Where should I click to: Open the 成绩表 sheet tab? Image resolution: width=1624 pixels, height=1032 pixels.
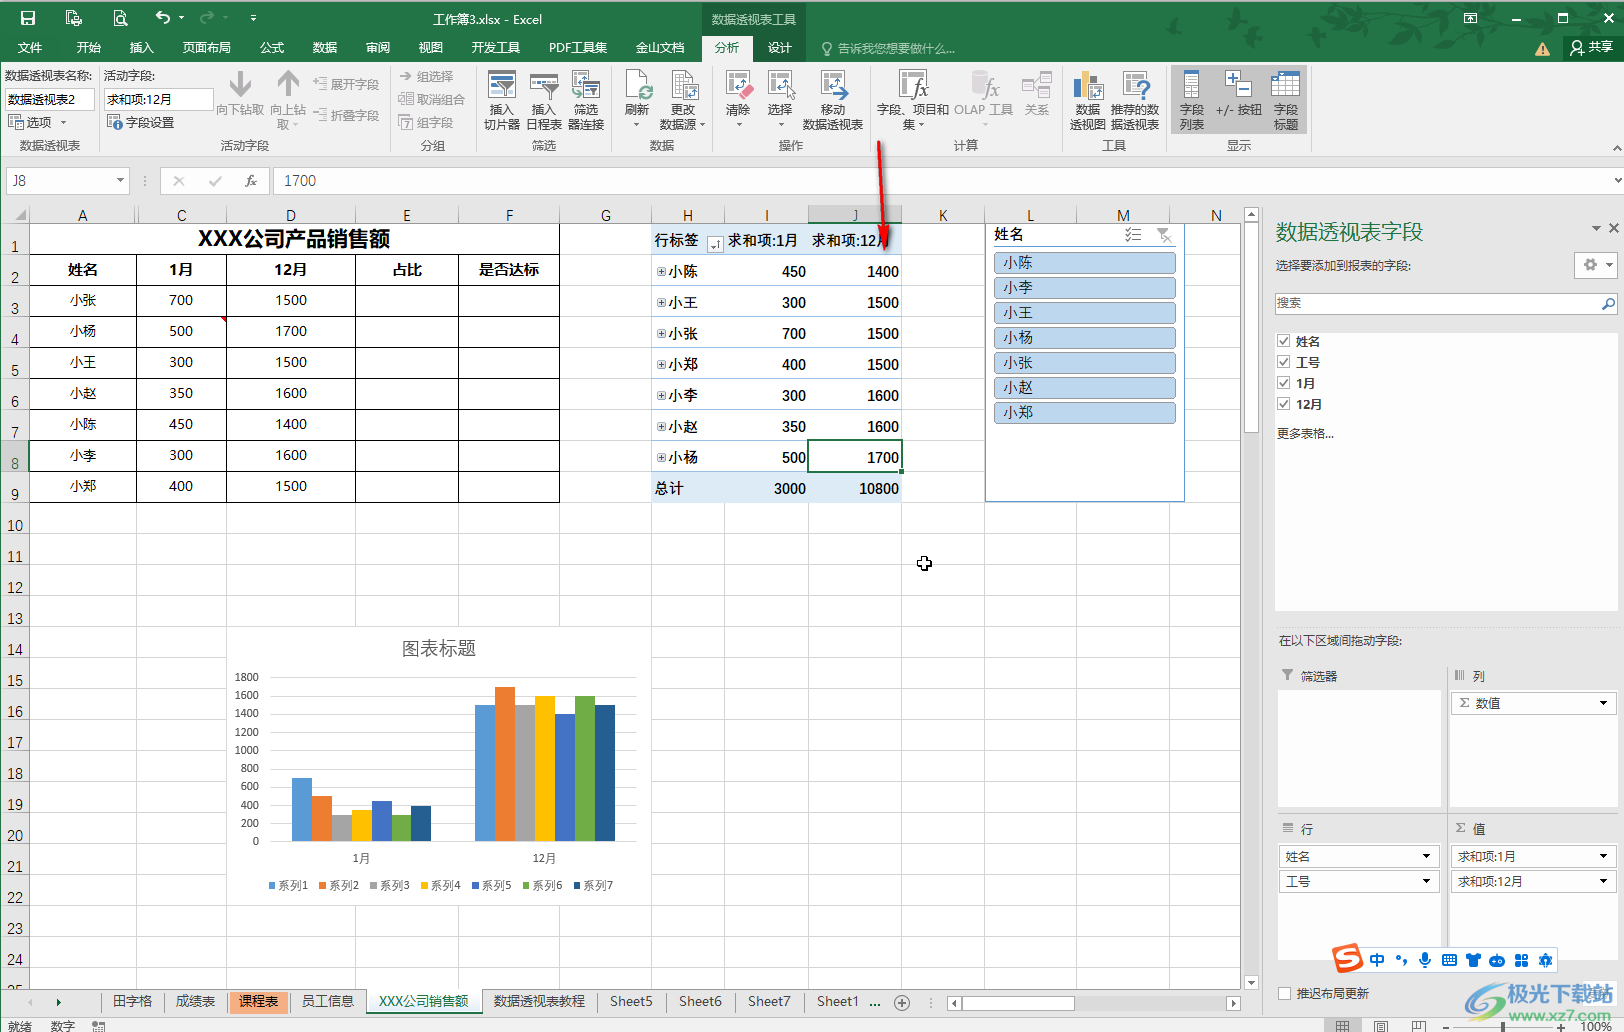[196, 1002]
